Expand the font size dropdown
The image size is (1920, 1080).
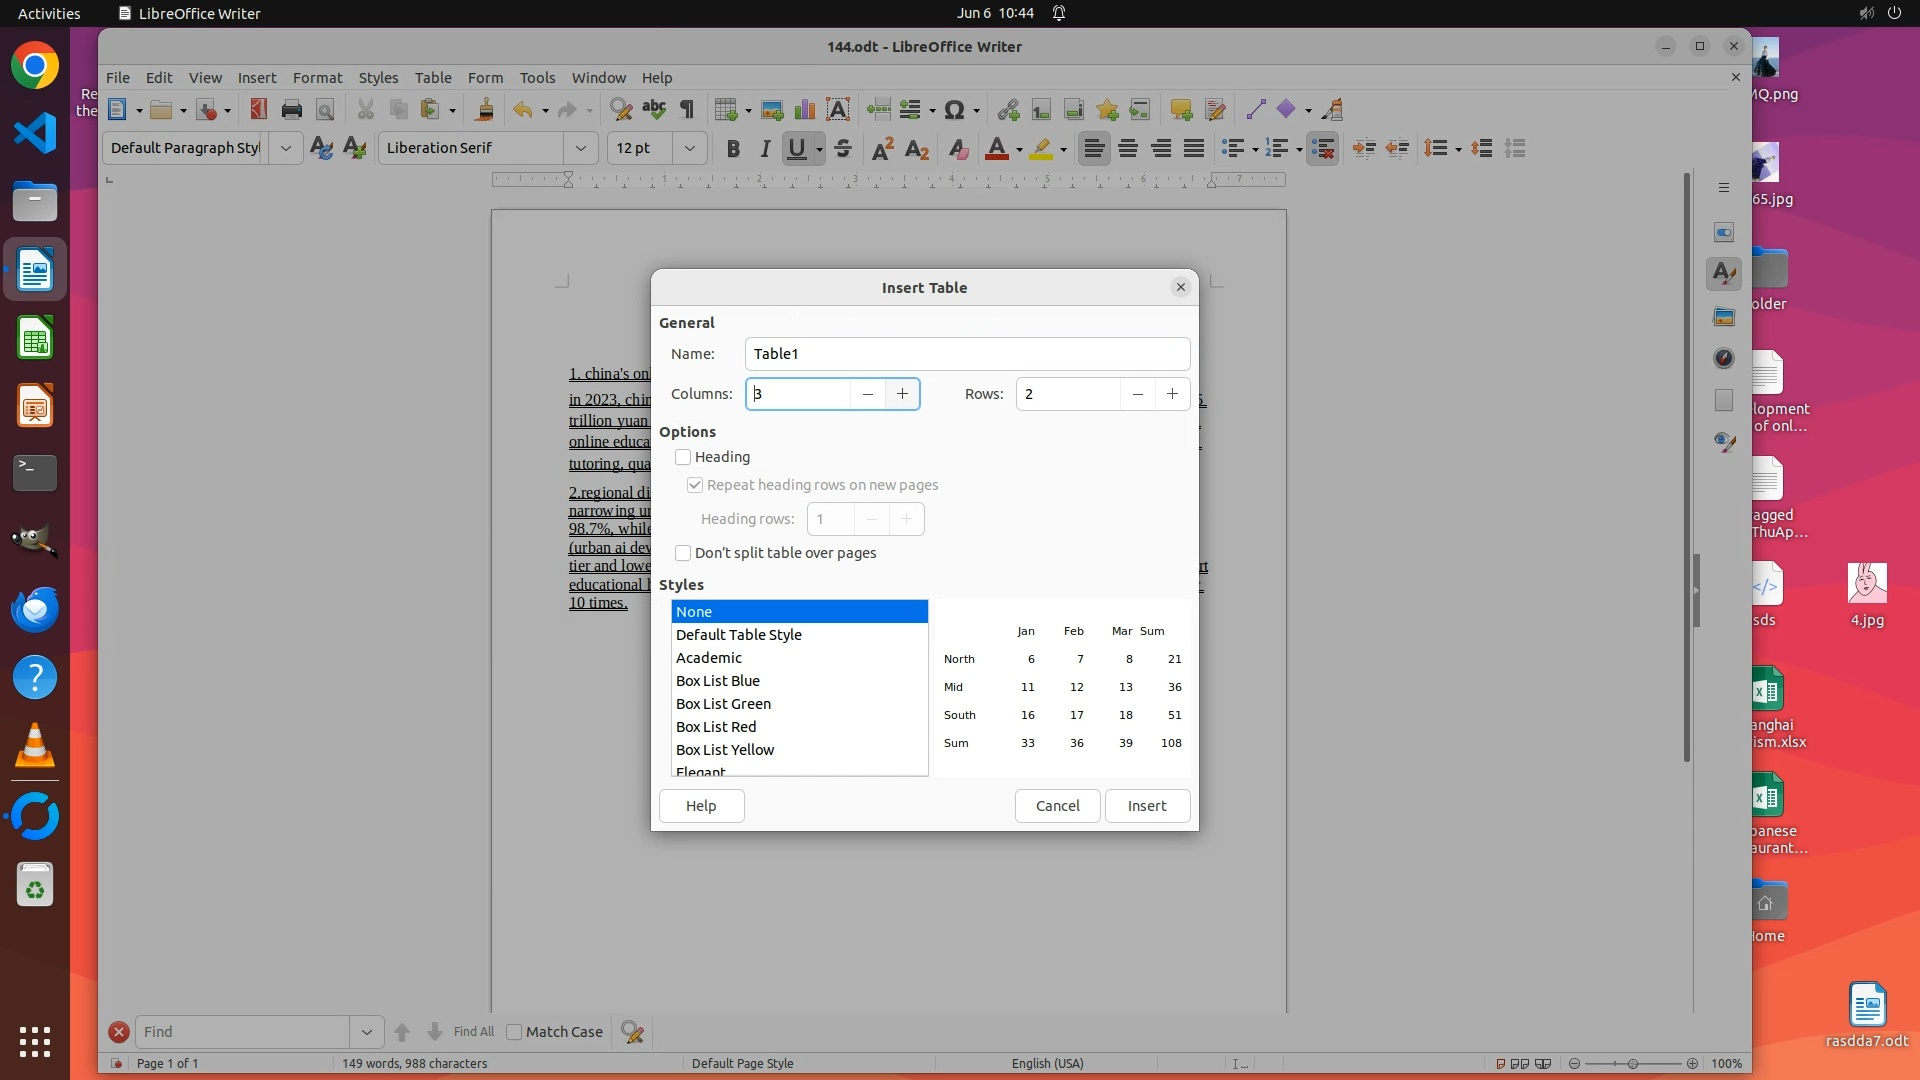click(689, 148)
